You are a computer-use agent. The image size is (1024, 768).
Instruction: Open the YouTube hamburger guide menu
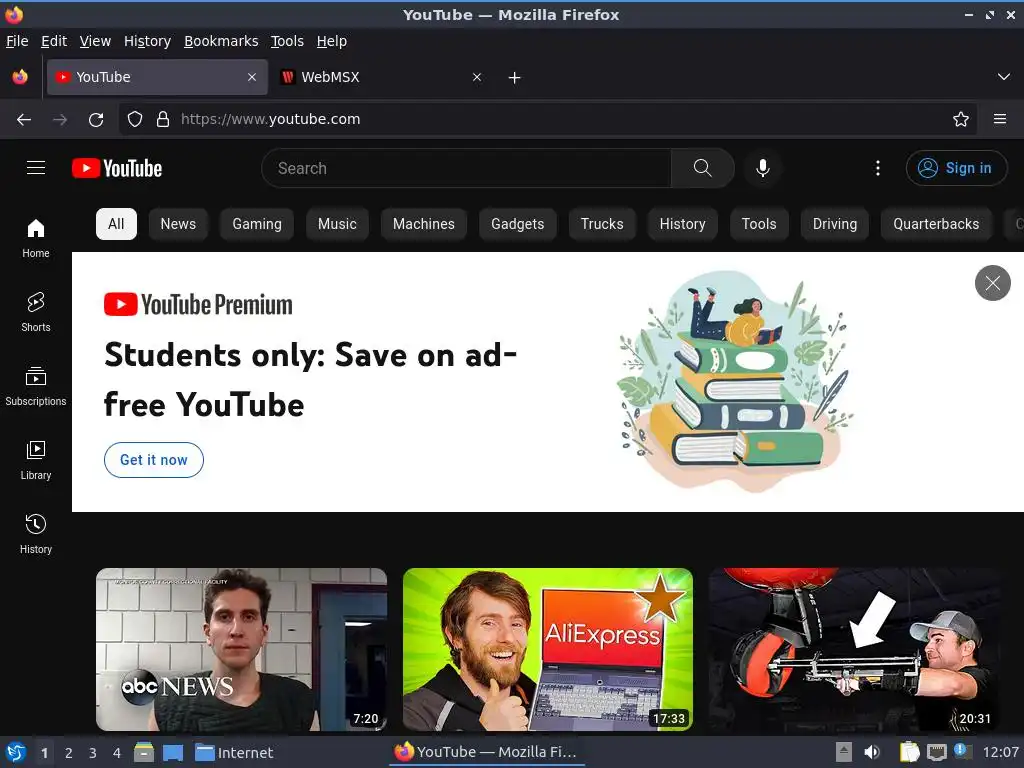click(36, 168)
